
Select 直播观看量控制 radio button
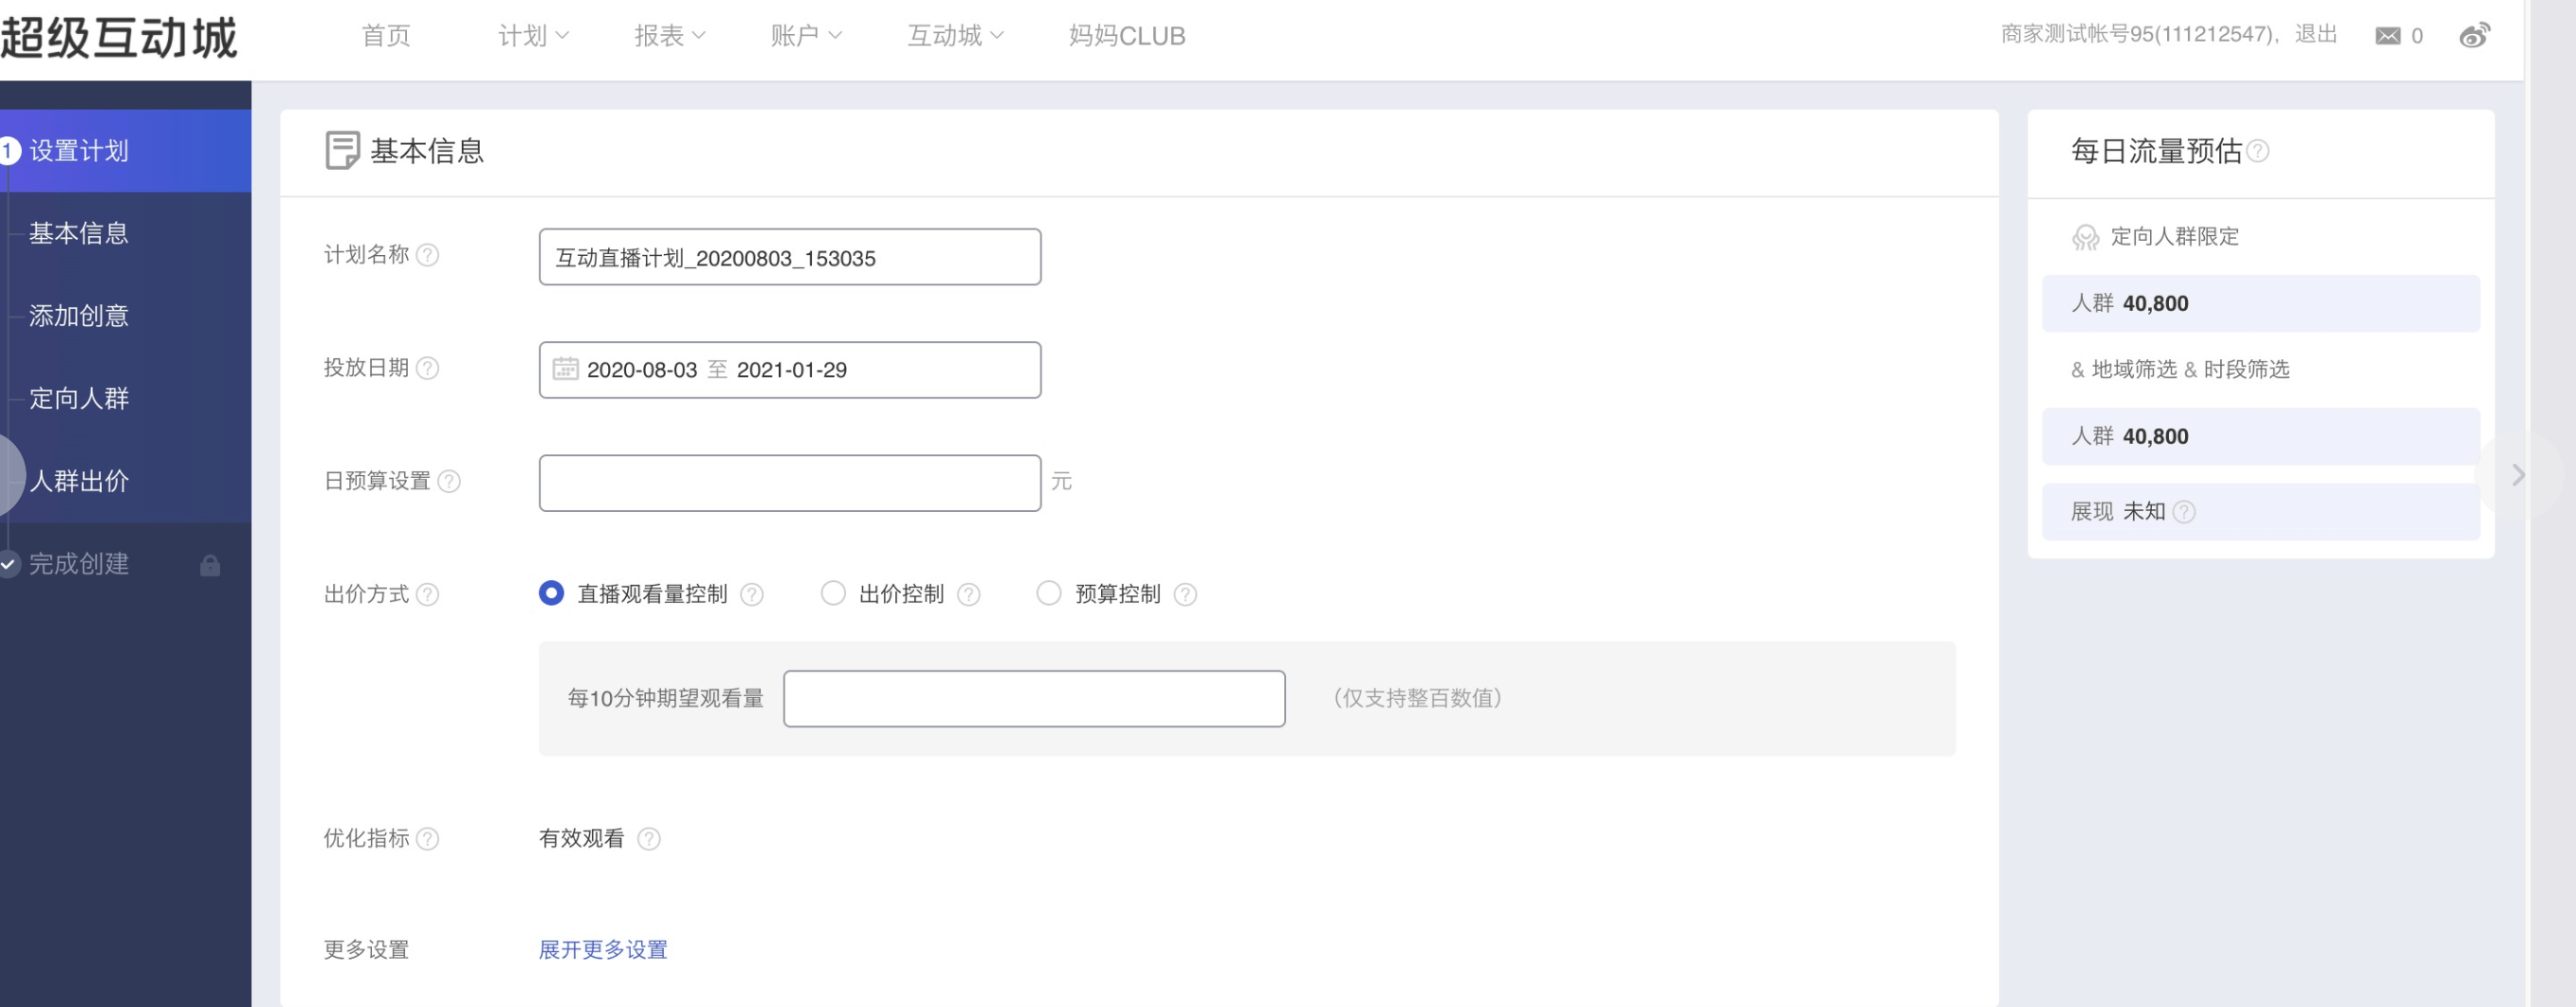pyautogui.click(x=551, y=593)
